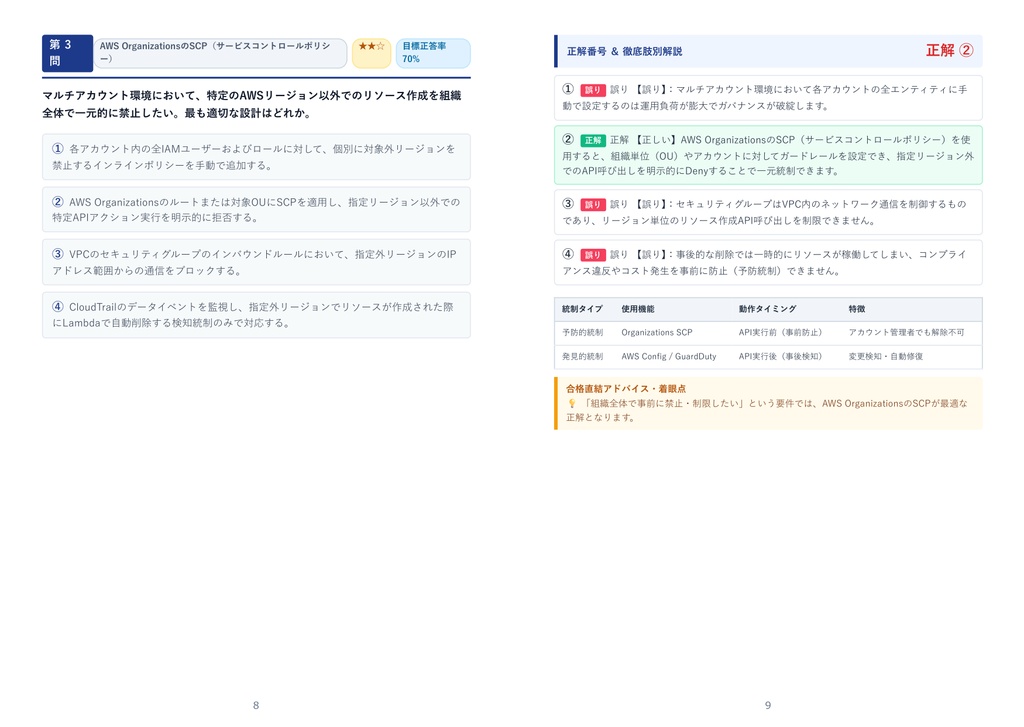
Task: Click page number 9
Action: pos(768,705)
